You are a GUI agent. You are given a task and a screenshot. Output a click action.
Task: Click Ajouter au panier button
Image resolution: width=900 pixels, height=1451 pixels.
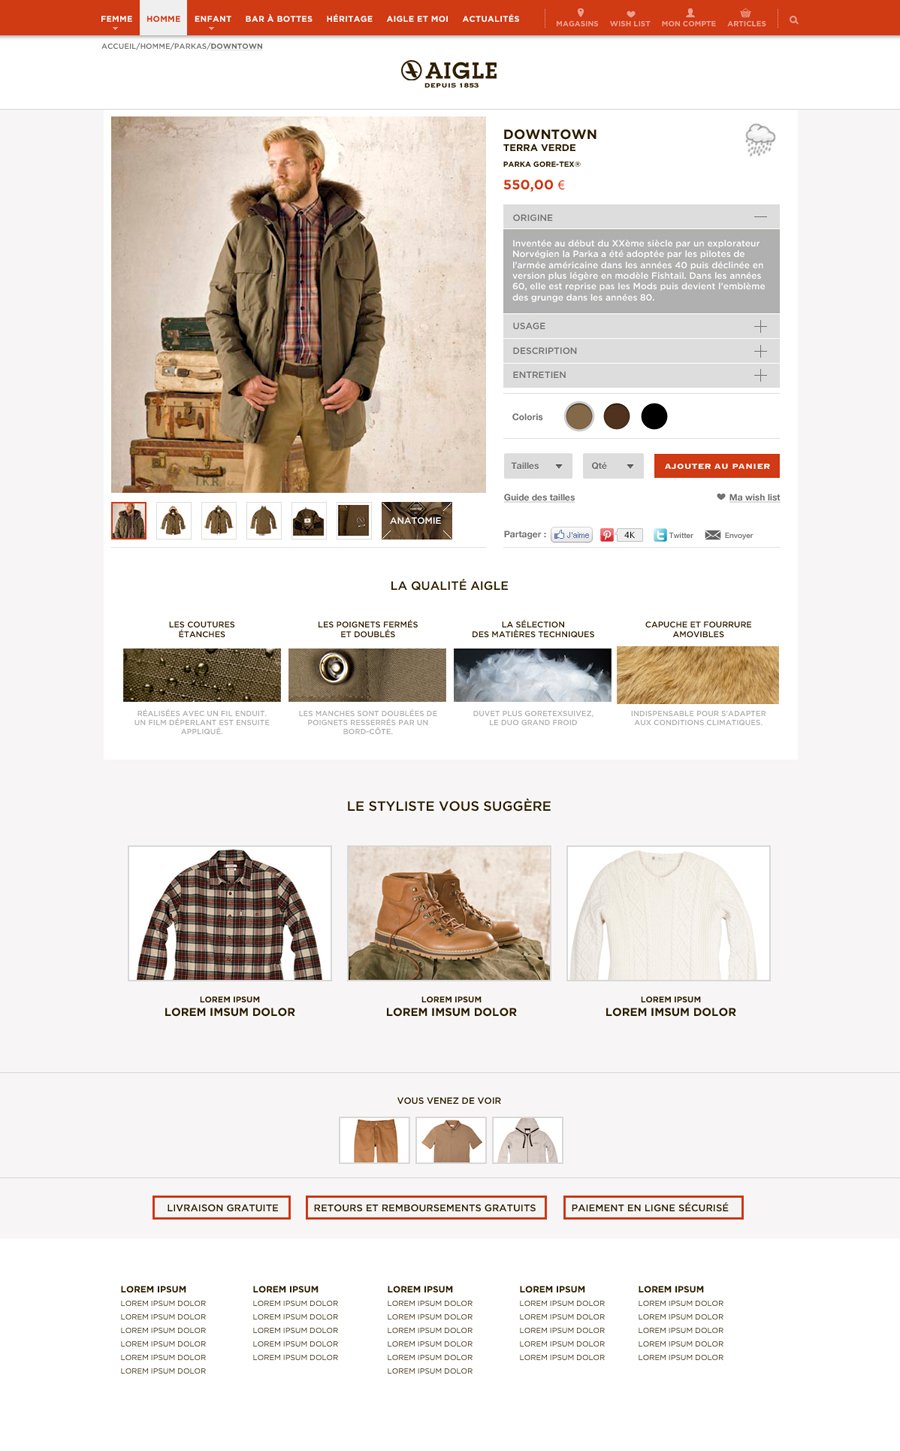pyautogui.click(x=717, y=466)
